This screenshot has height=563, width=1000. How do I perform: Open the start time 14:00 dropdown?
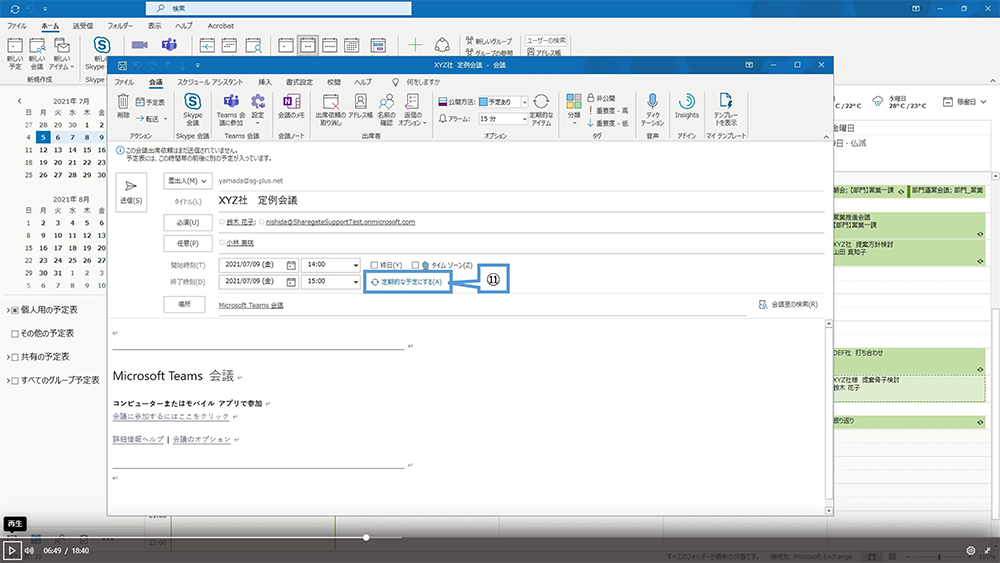[x=356, y=265]
